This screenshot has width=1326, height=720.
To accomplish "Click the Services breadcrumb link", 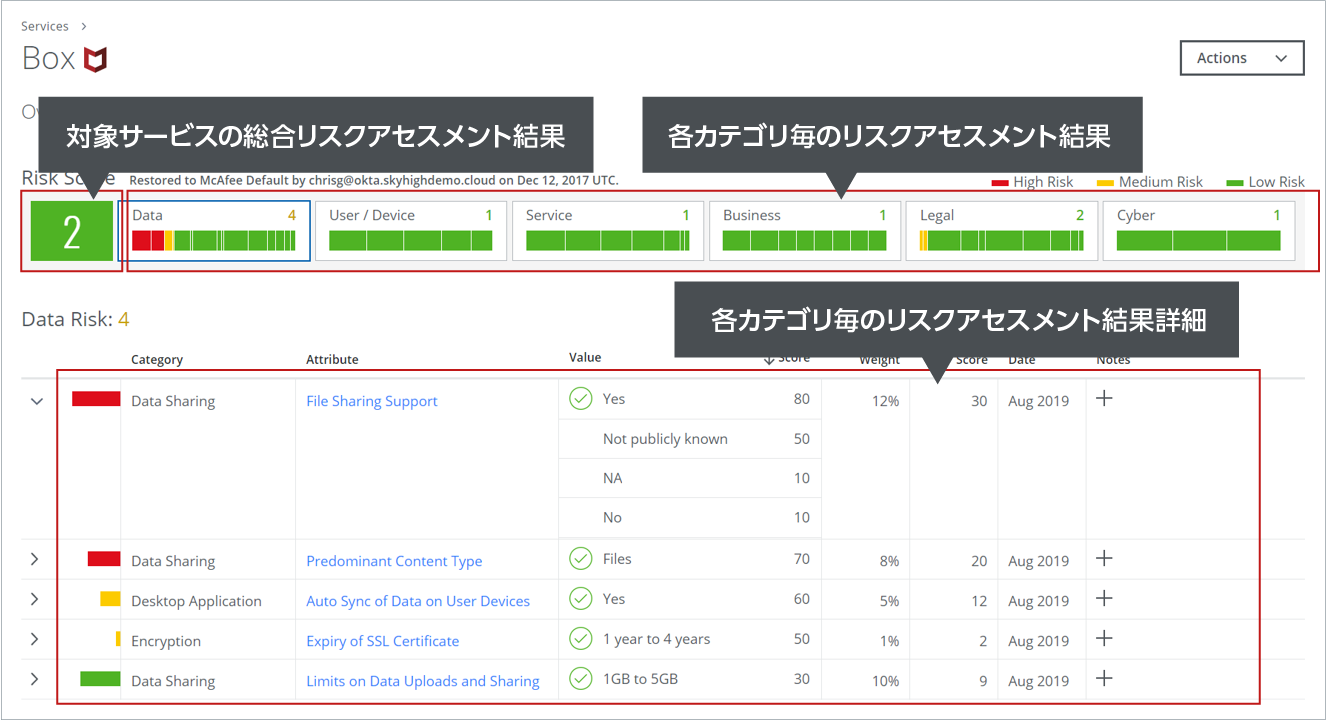I will coord(45,26).
